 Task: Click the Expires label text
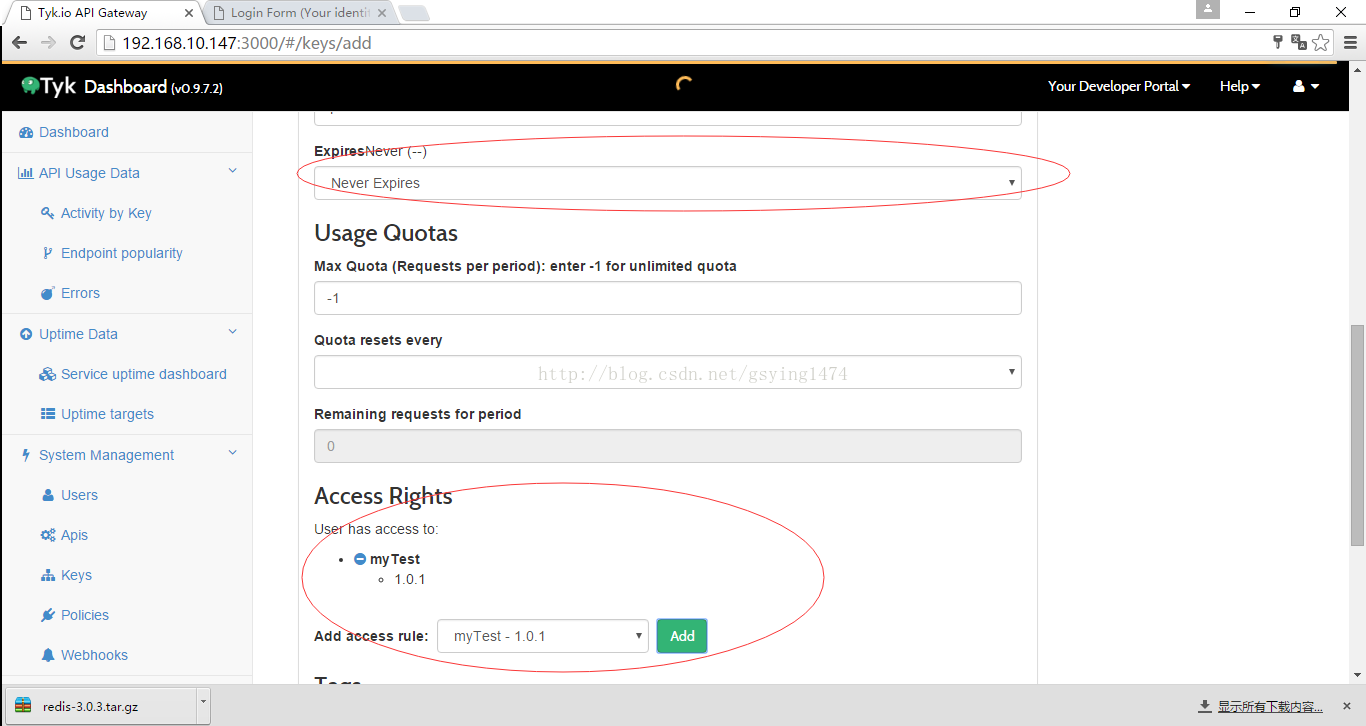click(x=339, y=151)
